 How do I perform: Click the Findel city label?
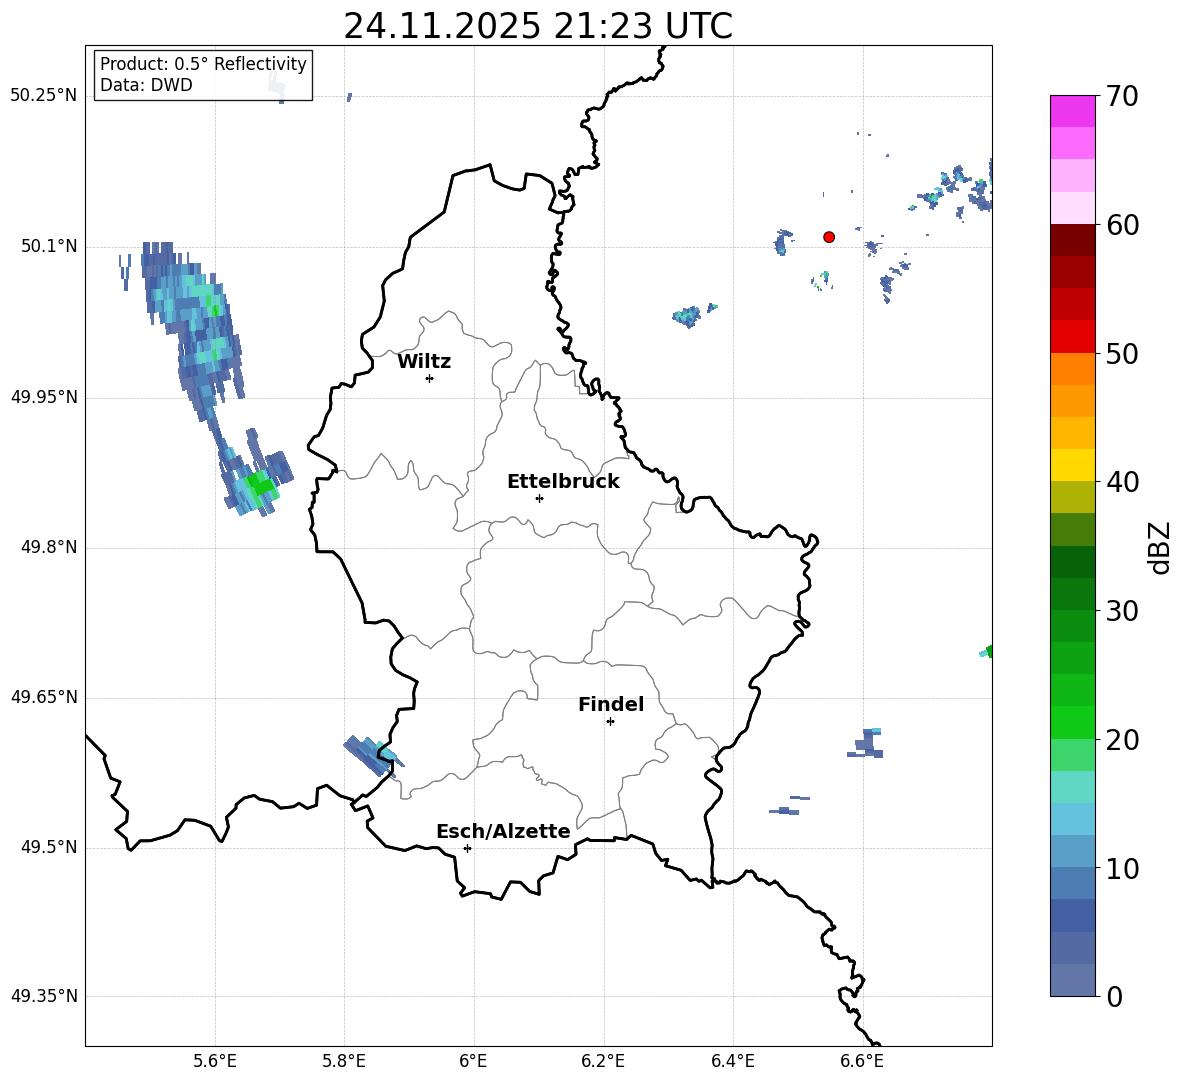(611, 704)
